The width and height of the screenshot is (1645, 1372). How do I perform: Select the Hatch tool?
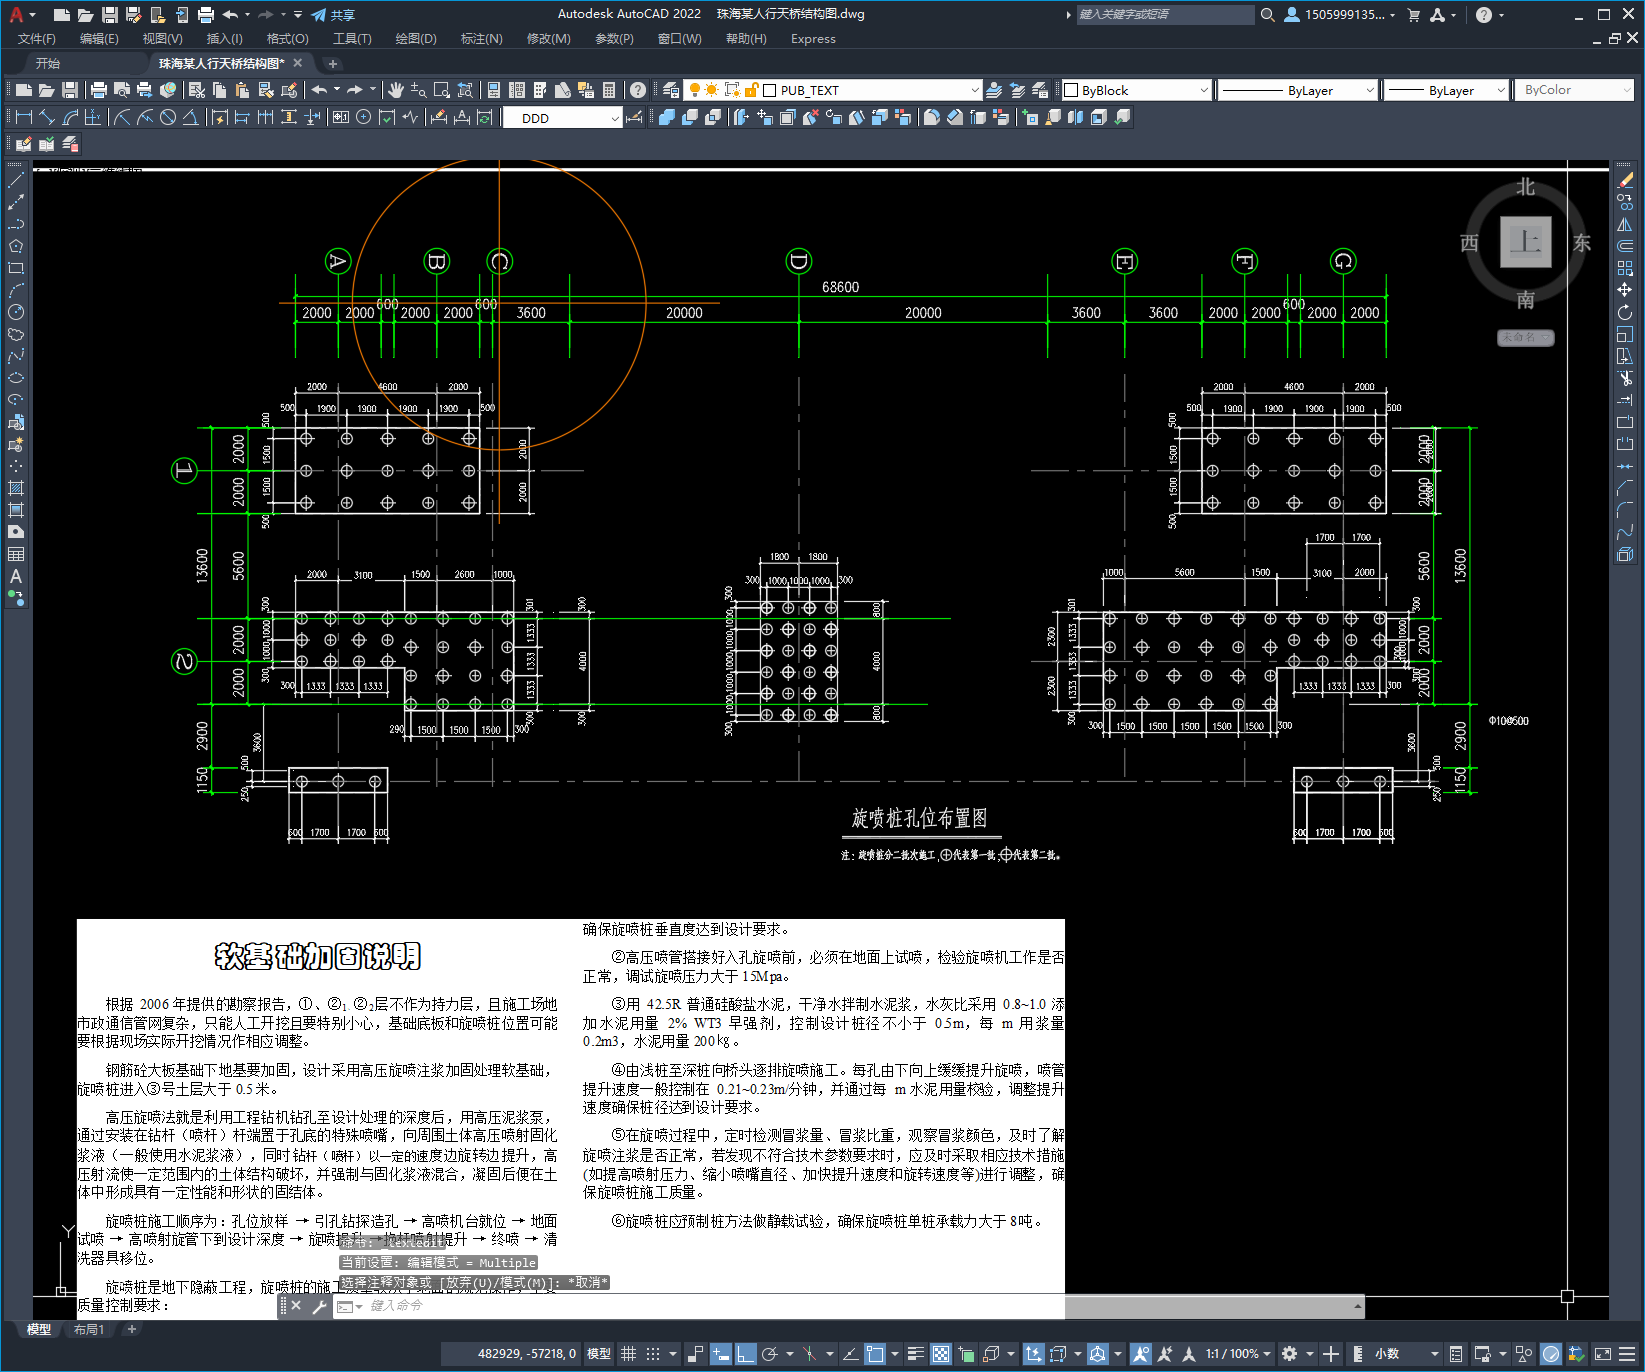pyautogui.click(x=16, y=488)
